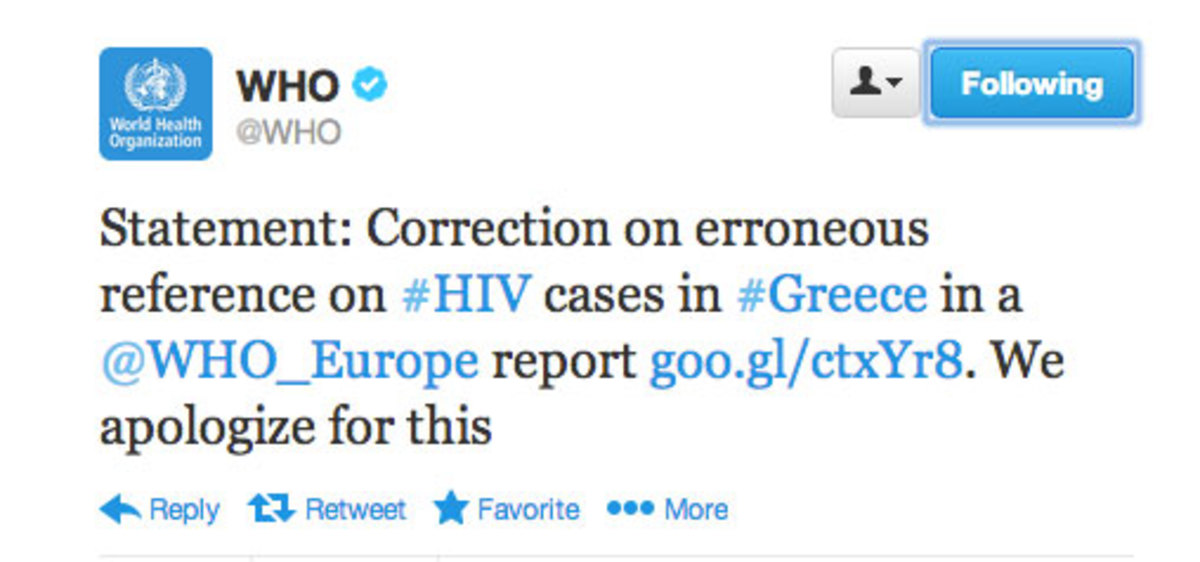
Task: Click the tweet text 'apologize for this'
Action: click(x=296, y=429)
